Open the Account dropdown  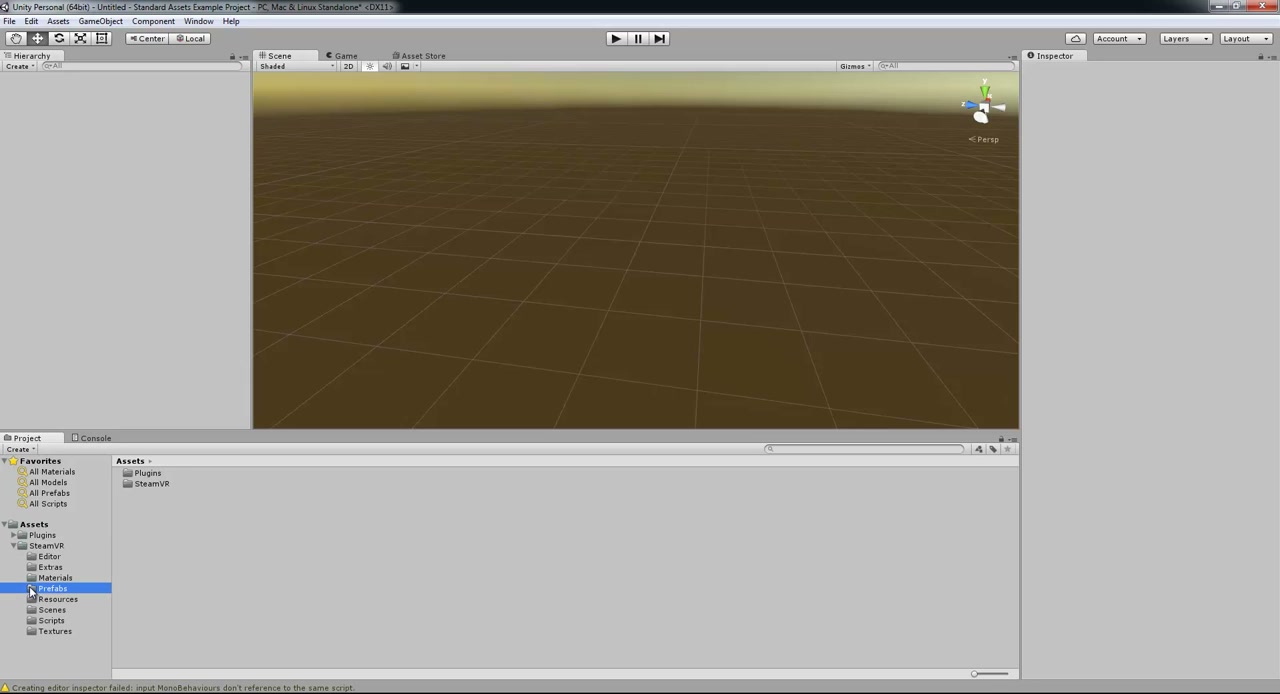tap(1118, 38)
